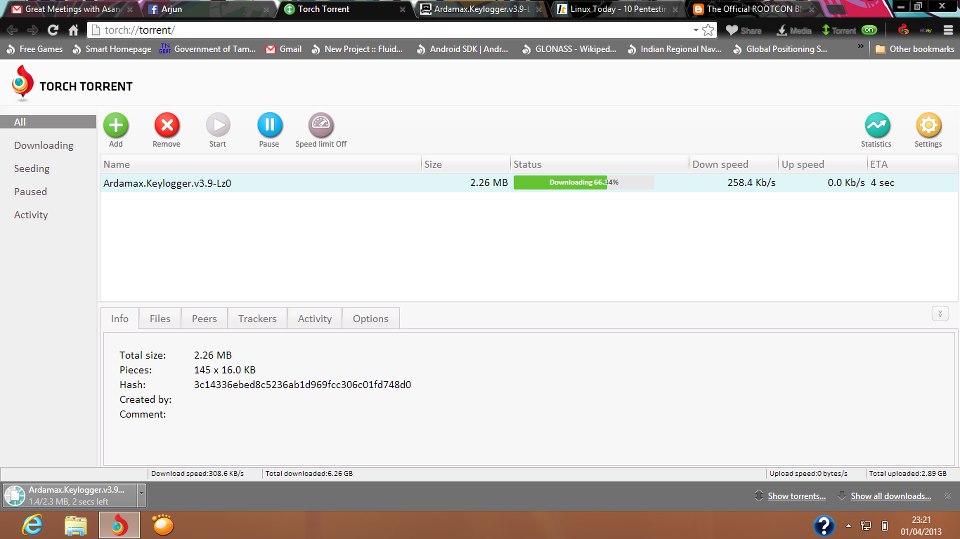960x539 pixels.
Task: Expand hidden bookmarks with double chevron
Action: (860, 47)
